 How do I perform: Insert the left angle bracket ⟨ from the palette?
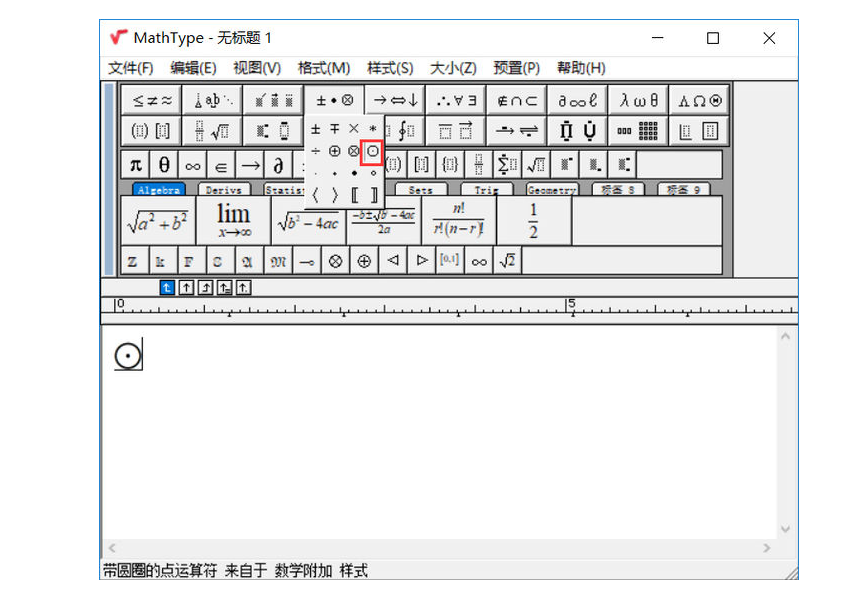pos(315,195)
